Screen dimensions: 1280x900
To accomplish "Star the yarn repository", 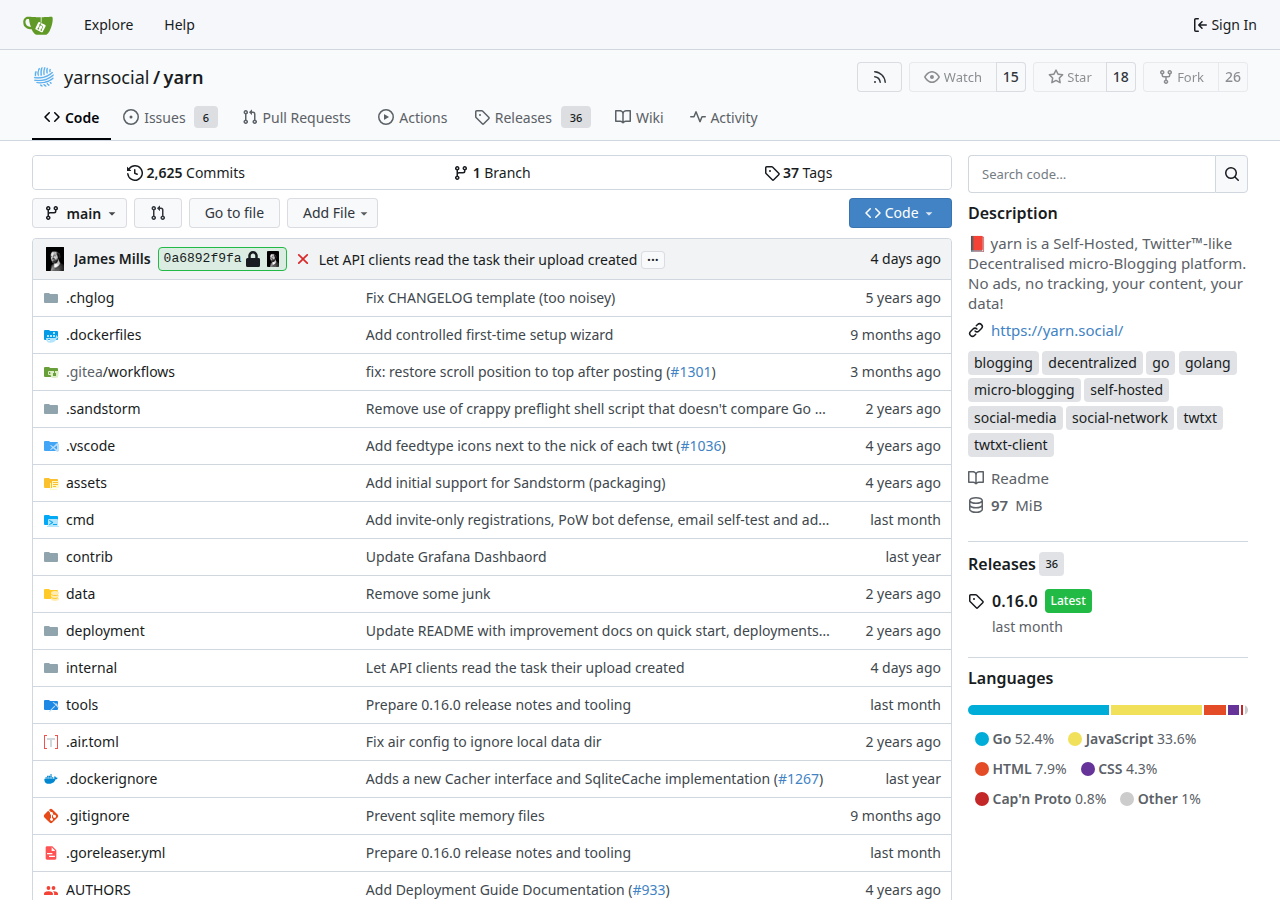I will coord(1070,77).
